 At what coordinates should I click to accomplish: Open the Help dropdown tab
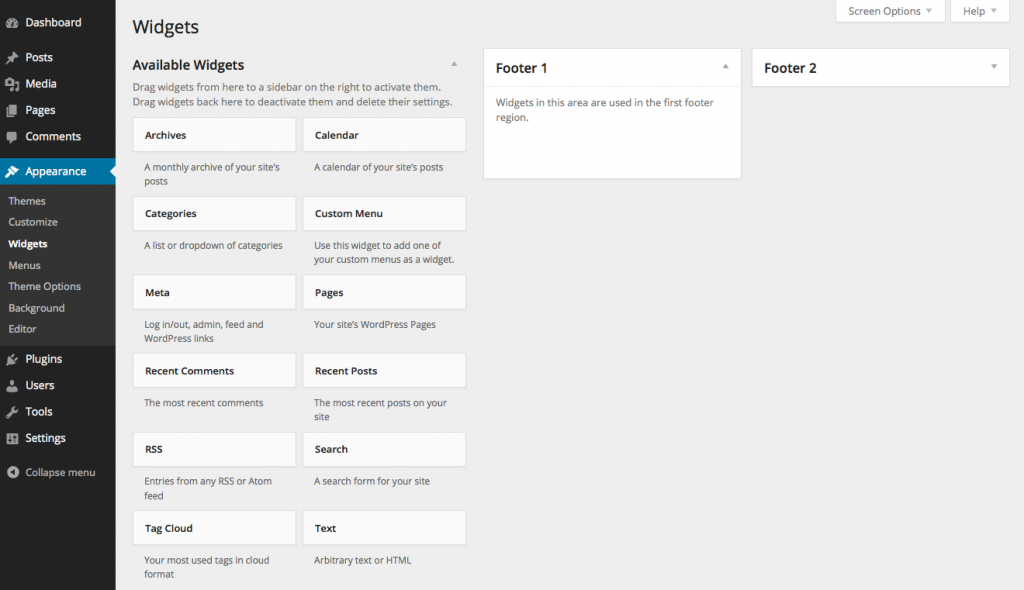tap(980, 11)
